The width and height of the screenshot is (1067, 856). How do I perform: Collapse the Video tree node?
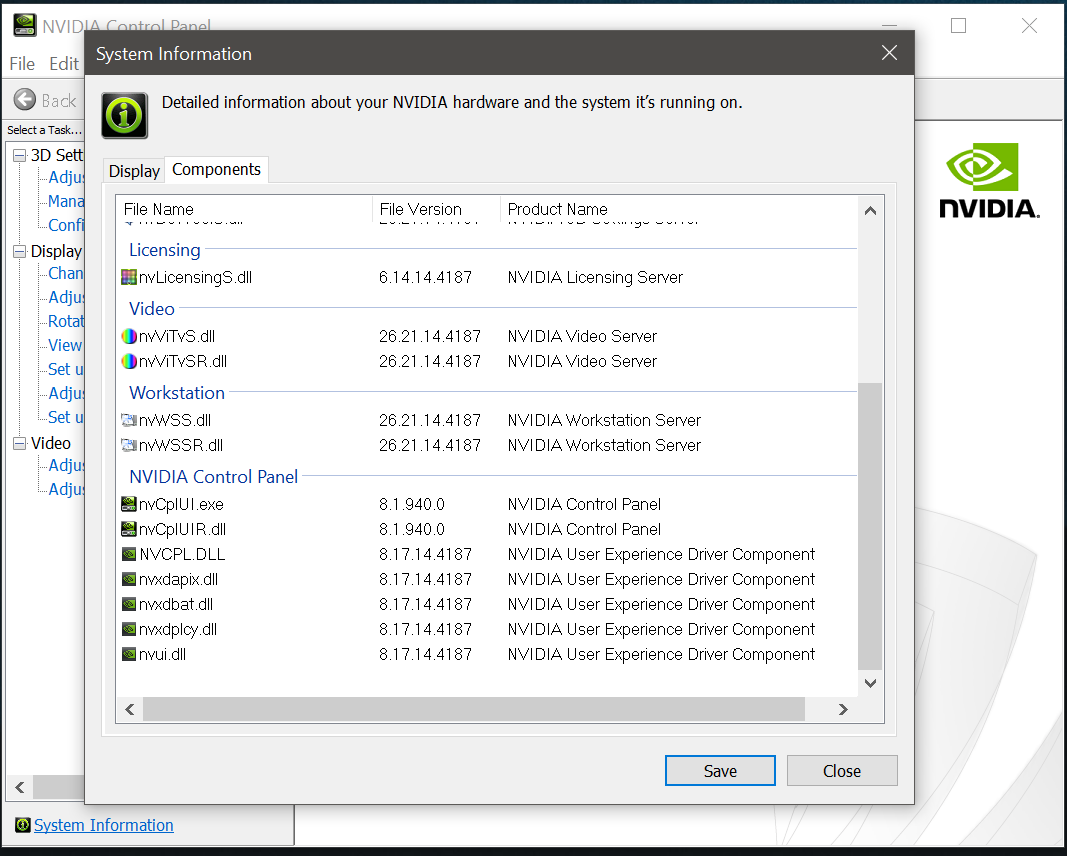click(x=17, y=442)
